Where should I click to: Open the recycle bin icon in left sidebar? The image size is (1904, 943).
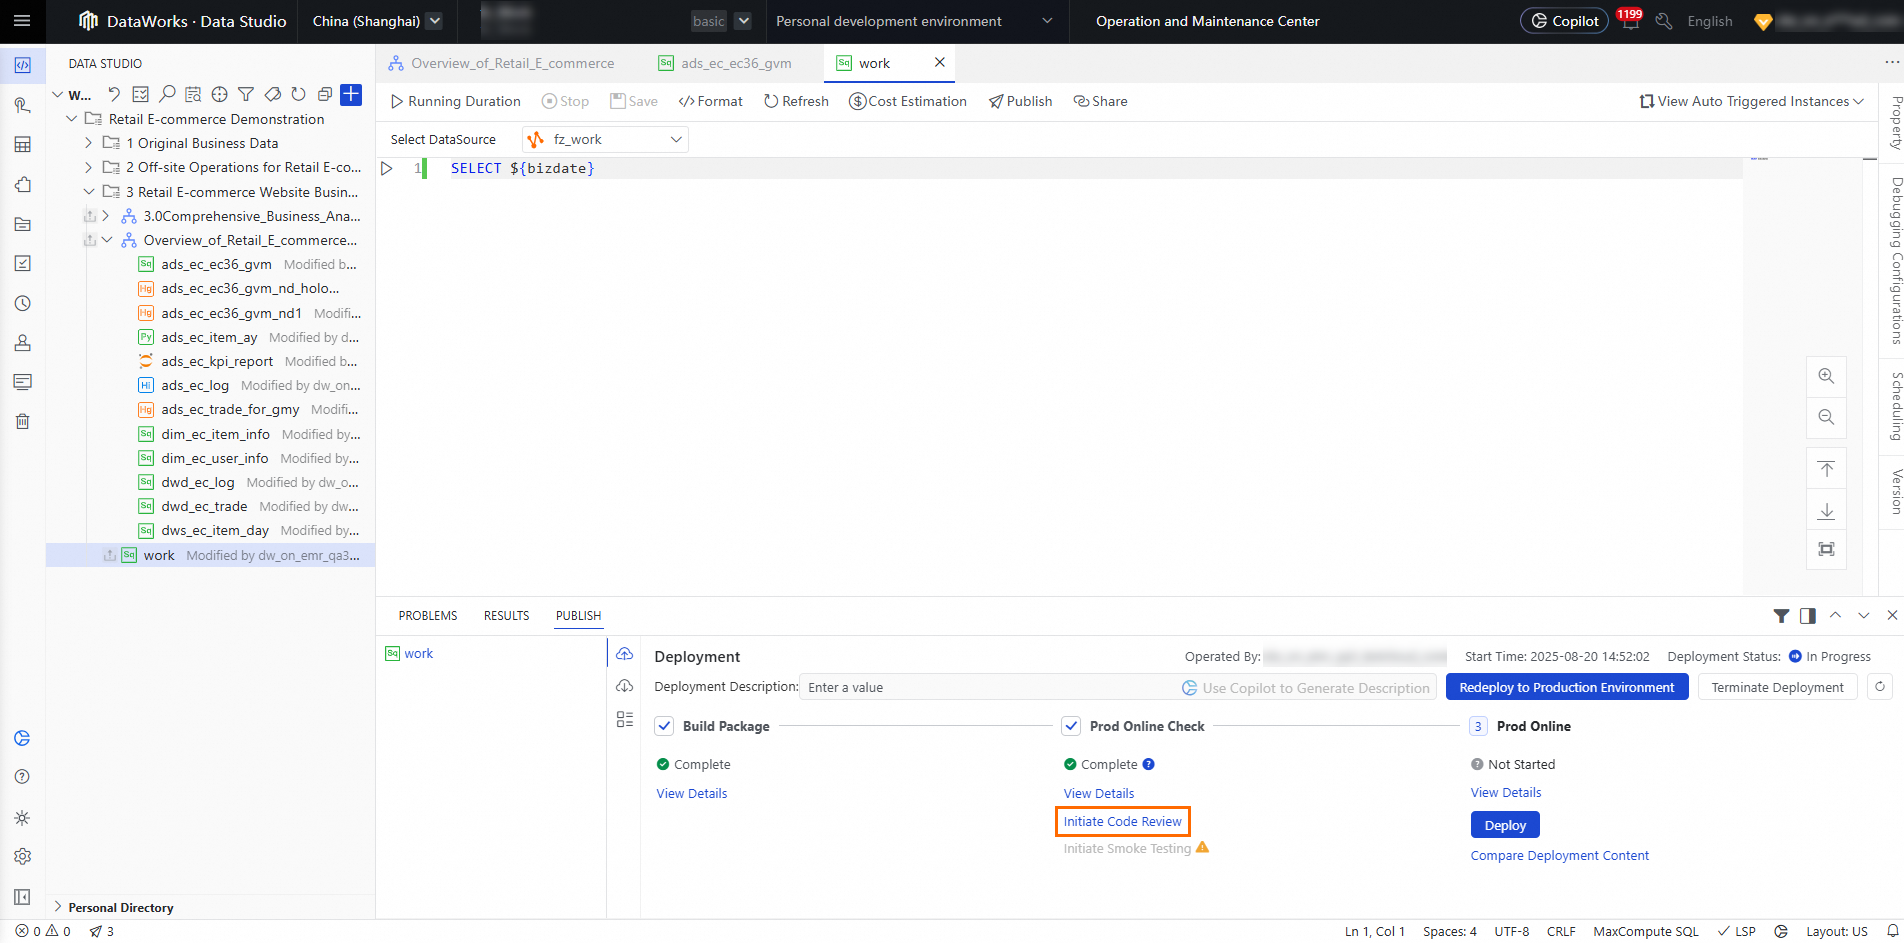click(x=22, y=421)
